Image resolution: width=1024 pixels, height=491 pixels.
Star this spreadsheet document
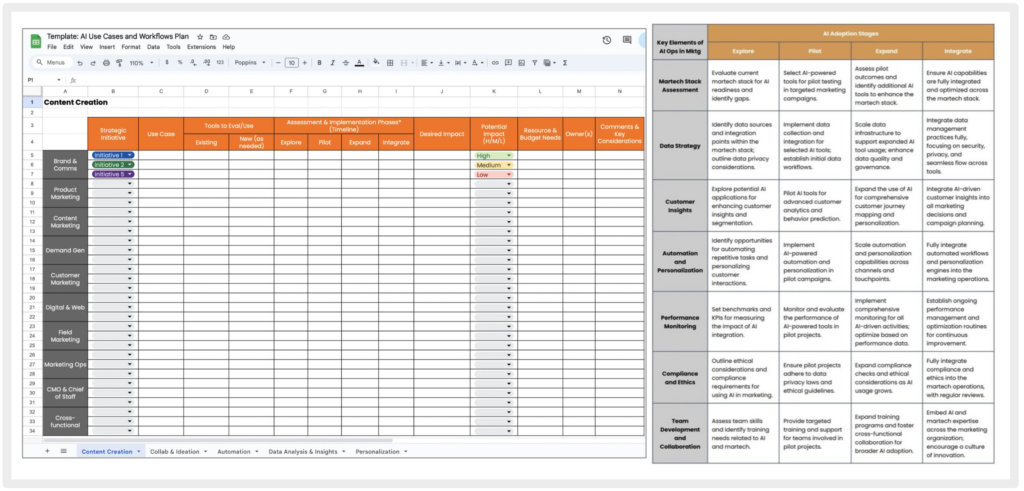tap(200, 36)
